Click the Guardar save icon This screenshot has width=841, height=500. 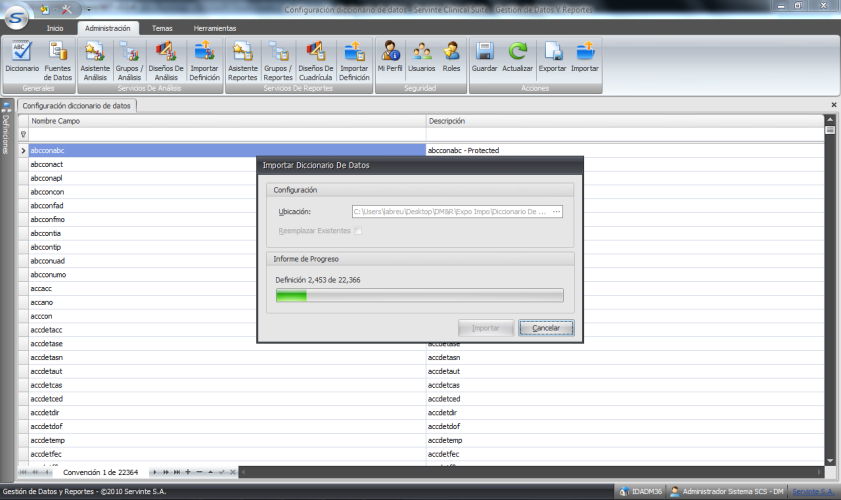click(x=484, y=58)
